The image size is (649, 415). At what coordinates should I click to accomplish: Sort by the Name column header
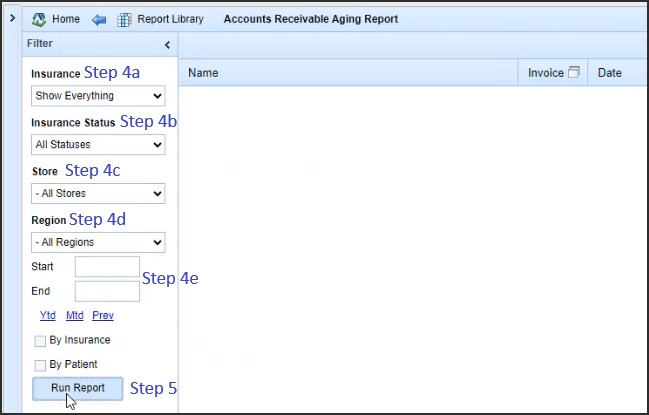coord(348,73)
